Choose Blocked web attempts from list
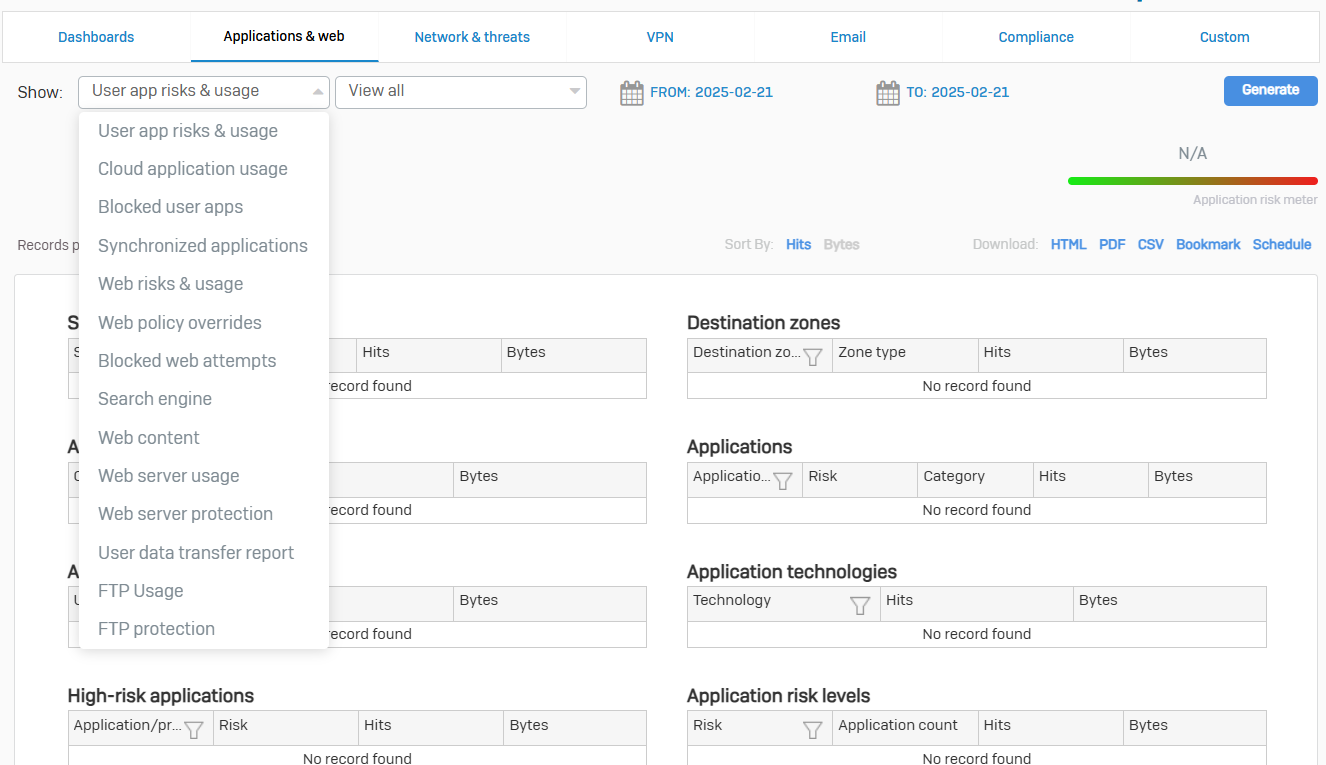Image resolution: width=1326 pixels, height=765 pixels. click(x=187, y=361)
